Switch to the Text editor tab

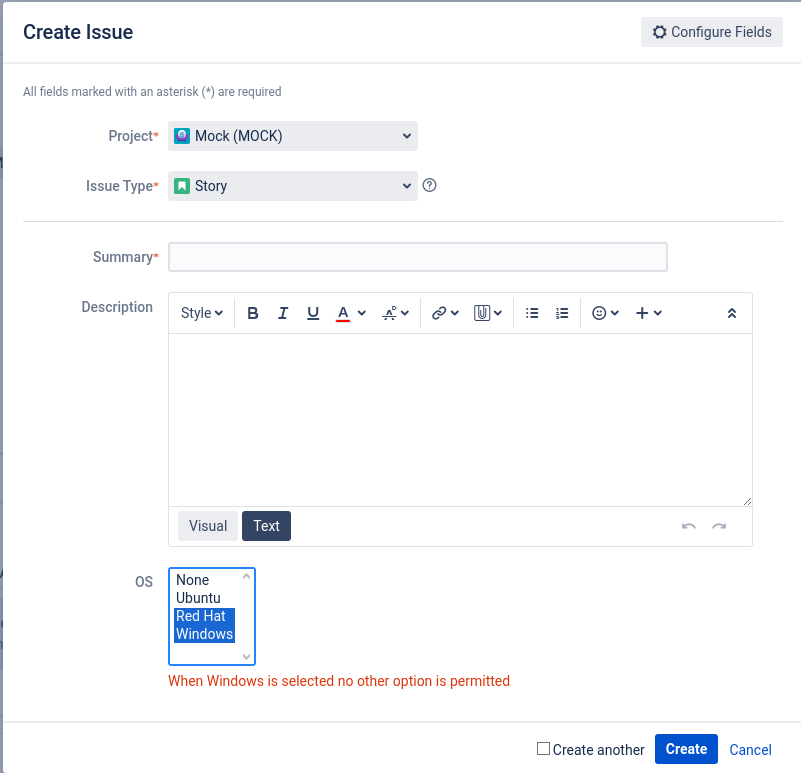[266, 526]
